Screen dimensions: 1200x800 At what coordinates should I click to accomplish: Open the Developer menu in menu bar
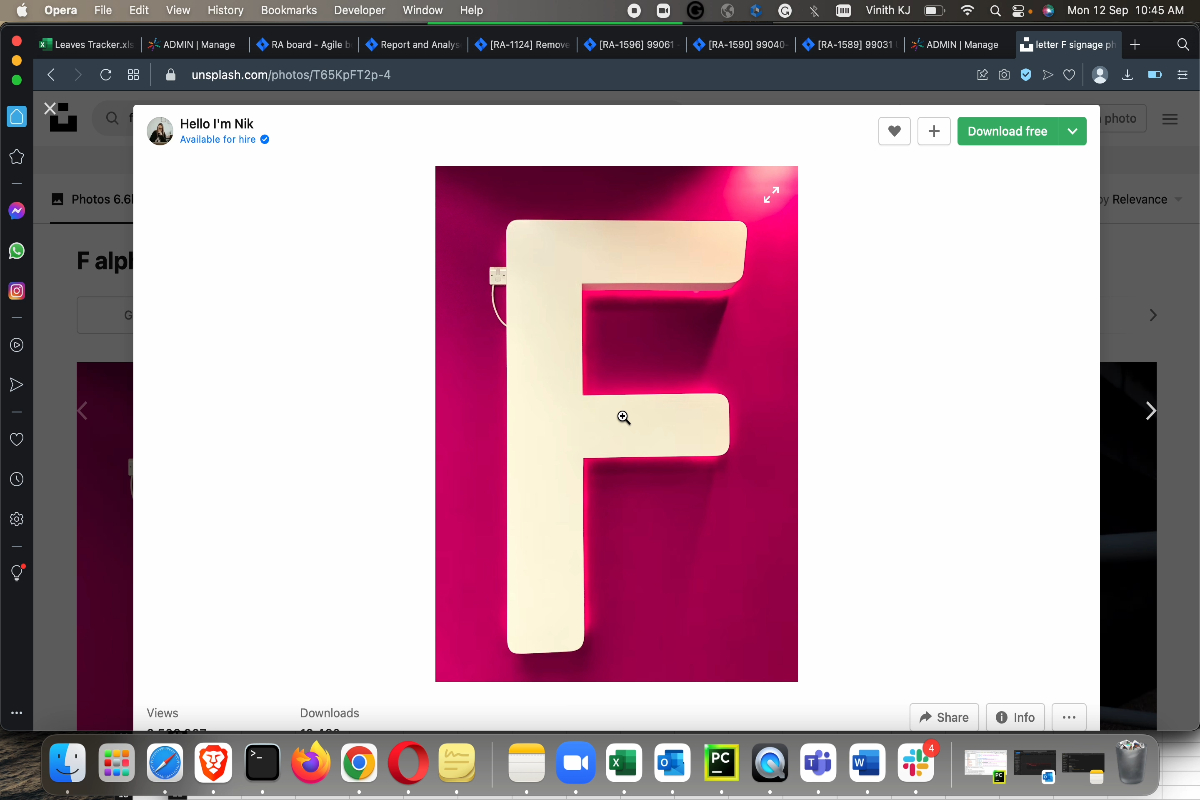359,10
